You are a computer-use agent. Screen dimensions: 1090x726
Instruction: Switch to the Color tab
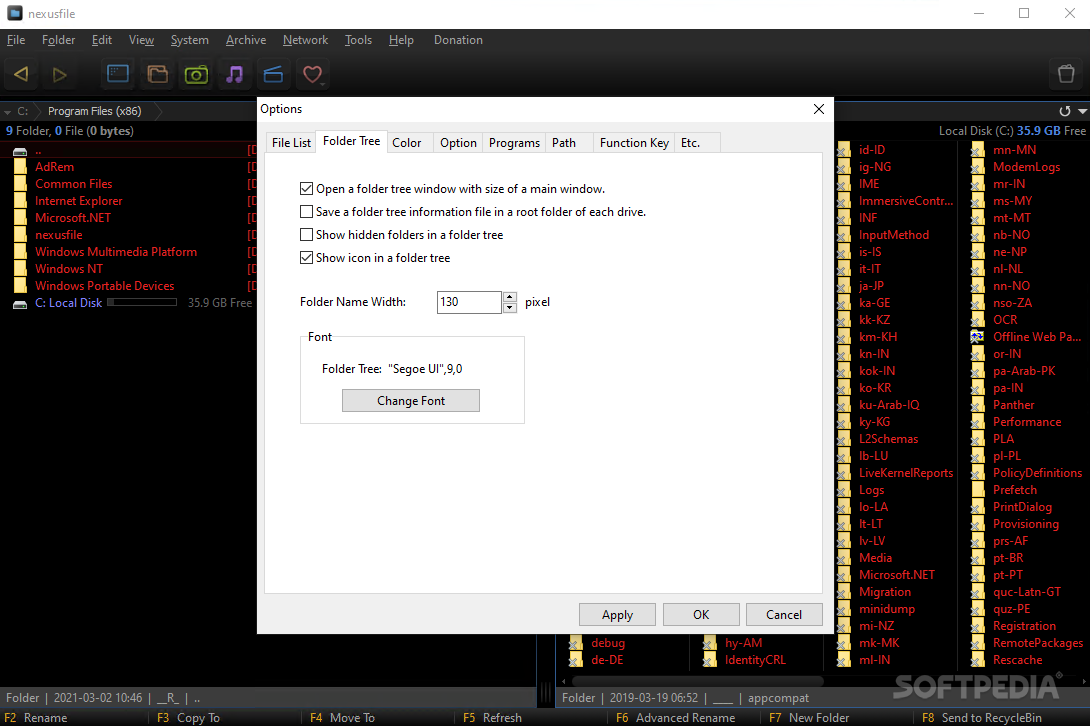pos(407,143)
